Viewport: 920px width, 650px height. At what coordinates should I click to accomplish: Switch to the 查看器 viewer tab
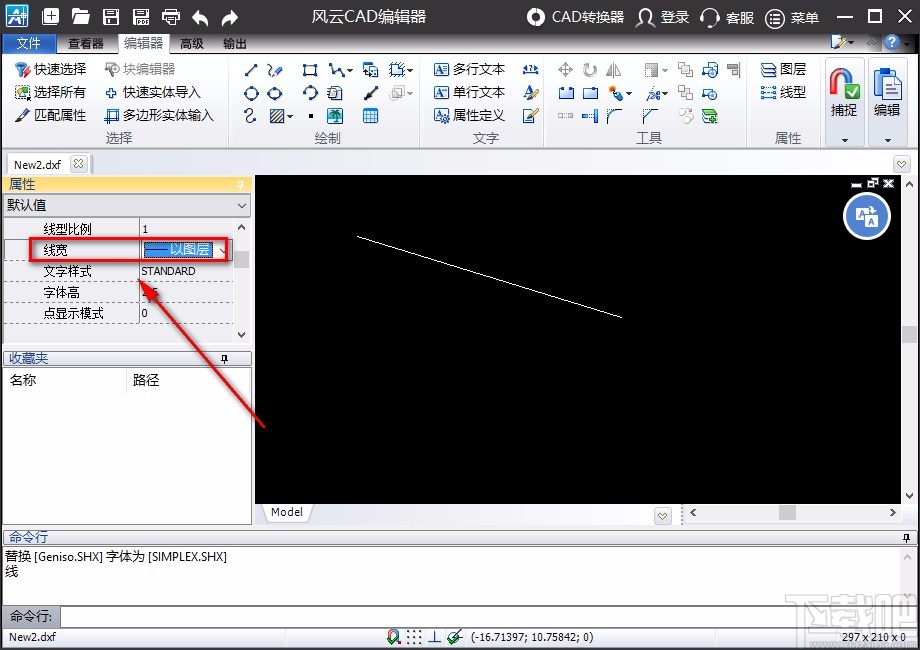point(86,43)
